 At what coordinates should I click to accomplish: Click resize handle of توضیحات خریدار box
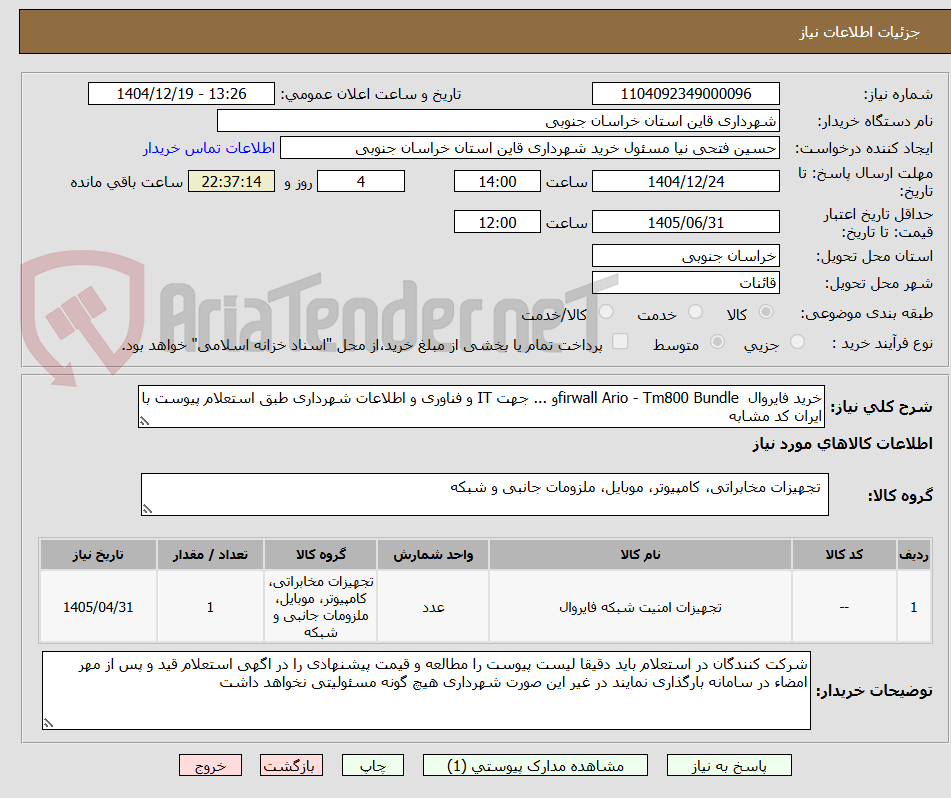[x=48, y=723]
